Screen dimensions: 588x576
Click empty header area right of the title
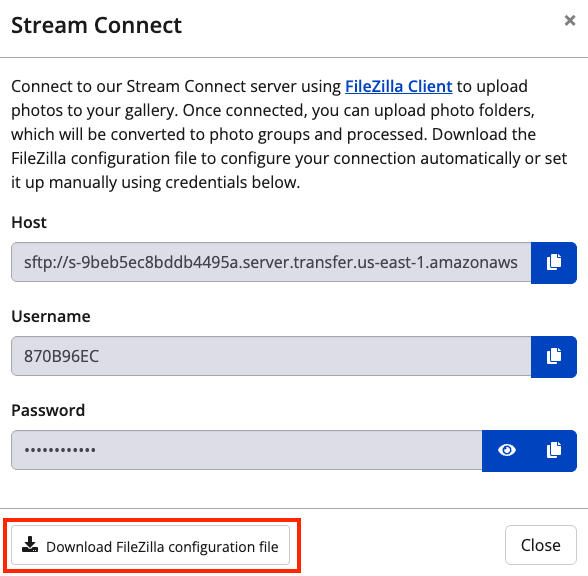pyautogui.click(x=371, y=26)
